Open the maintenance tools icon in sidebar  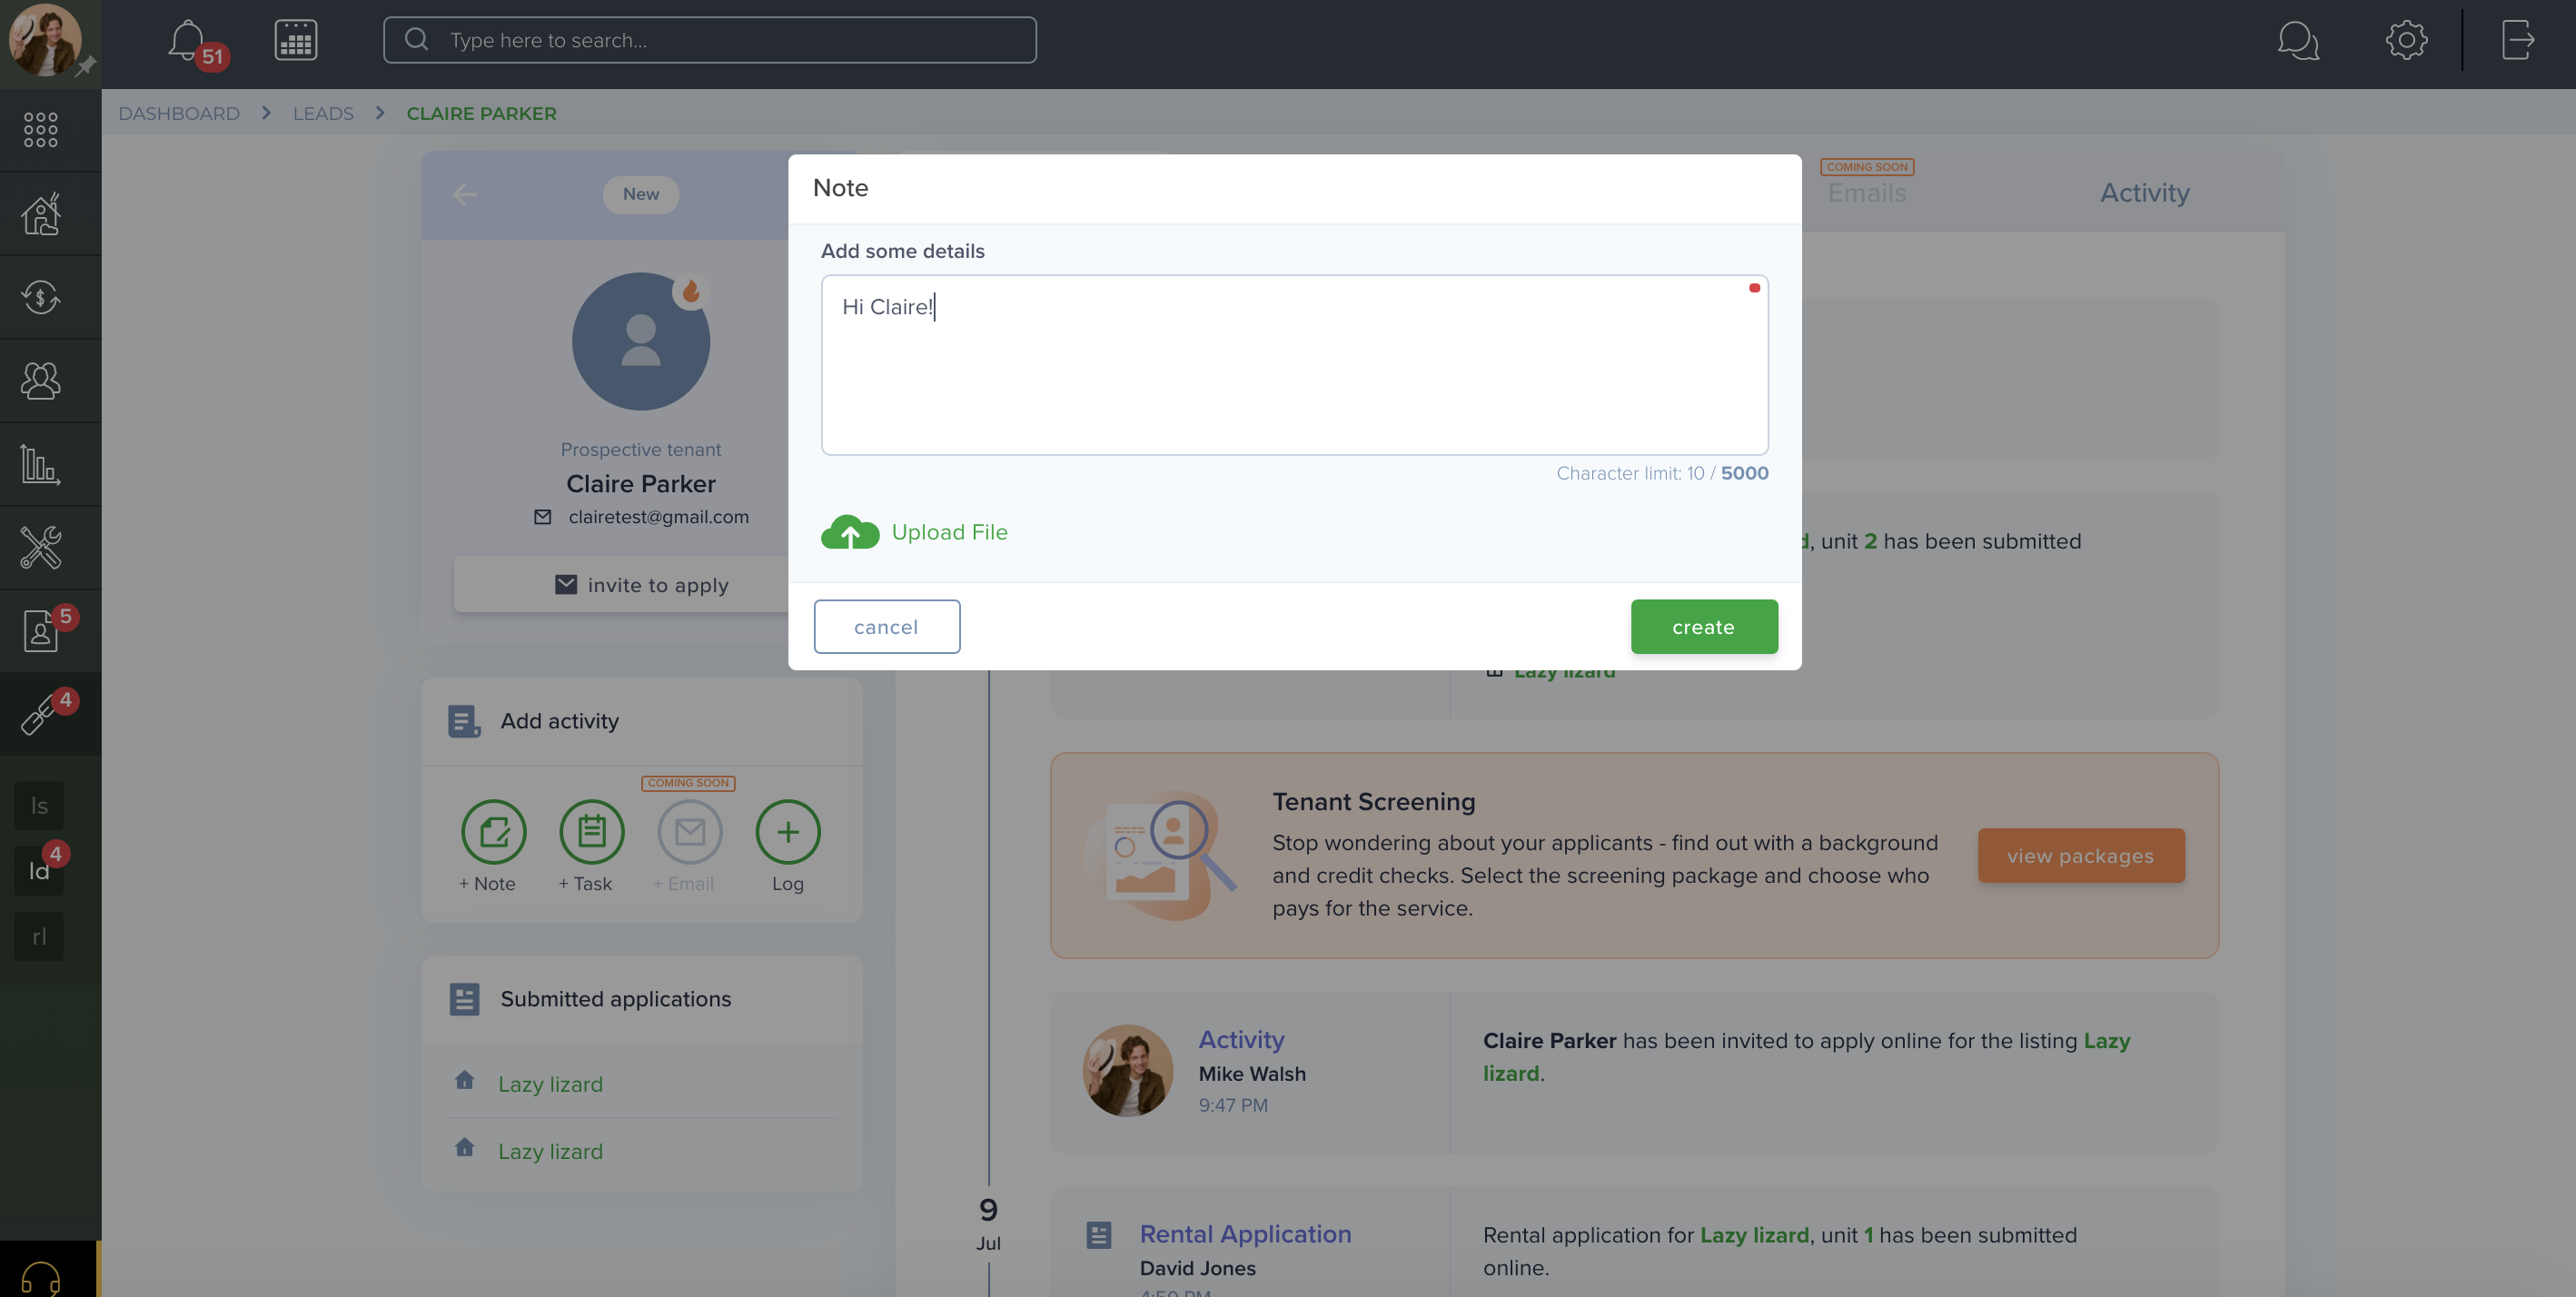click(x=41, y=547)
